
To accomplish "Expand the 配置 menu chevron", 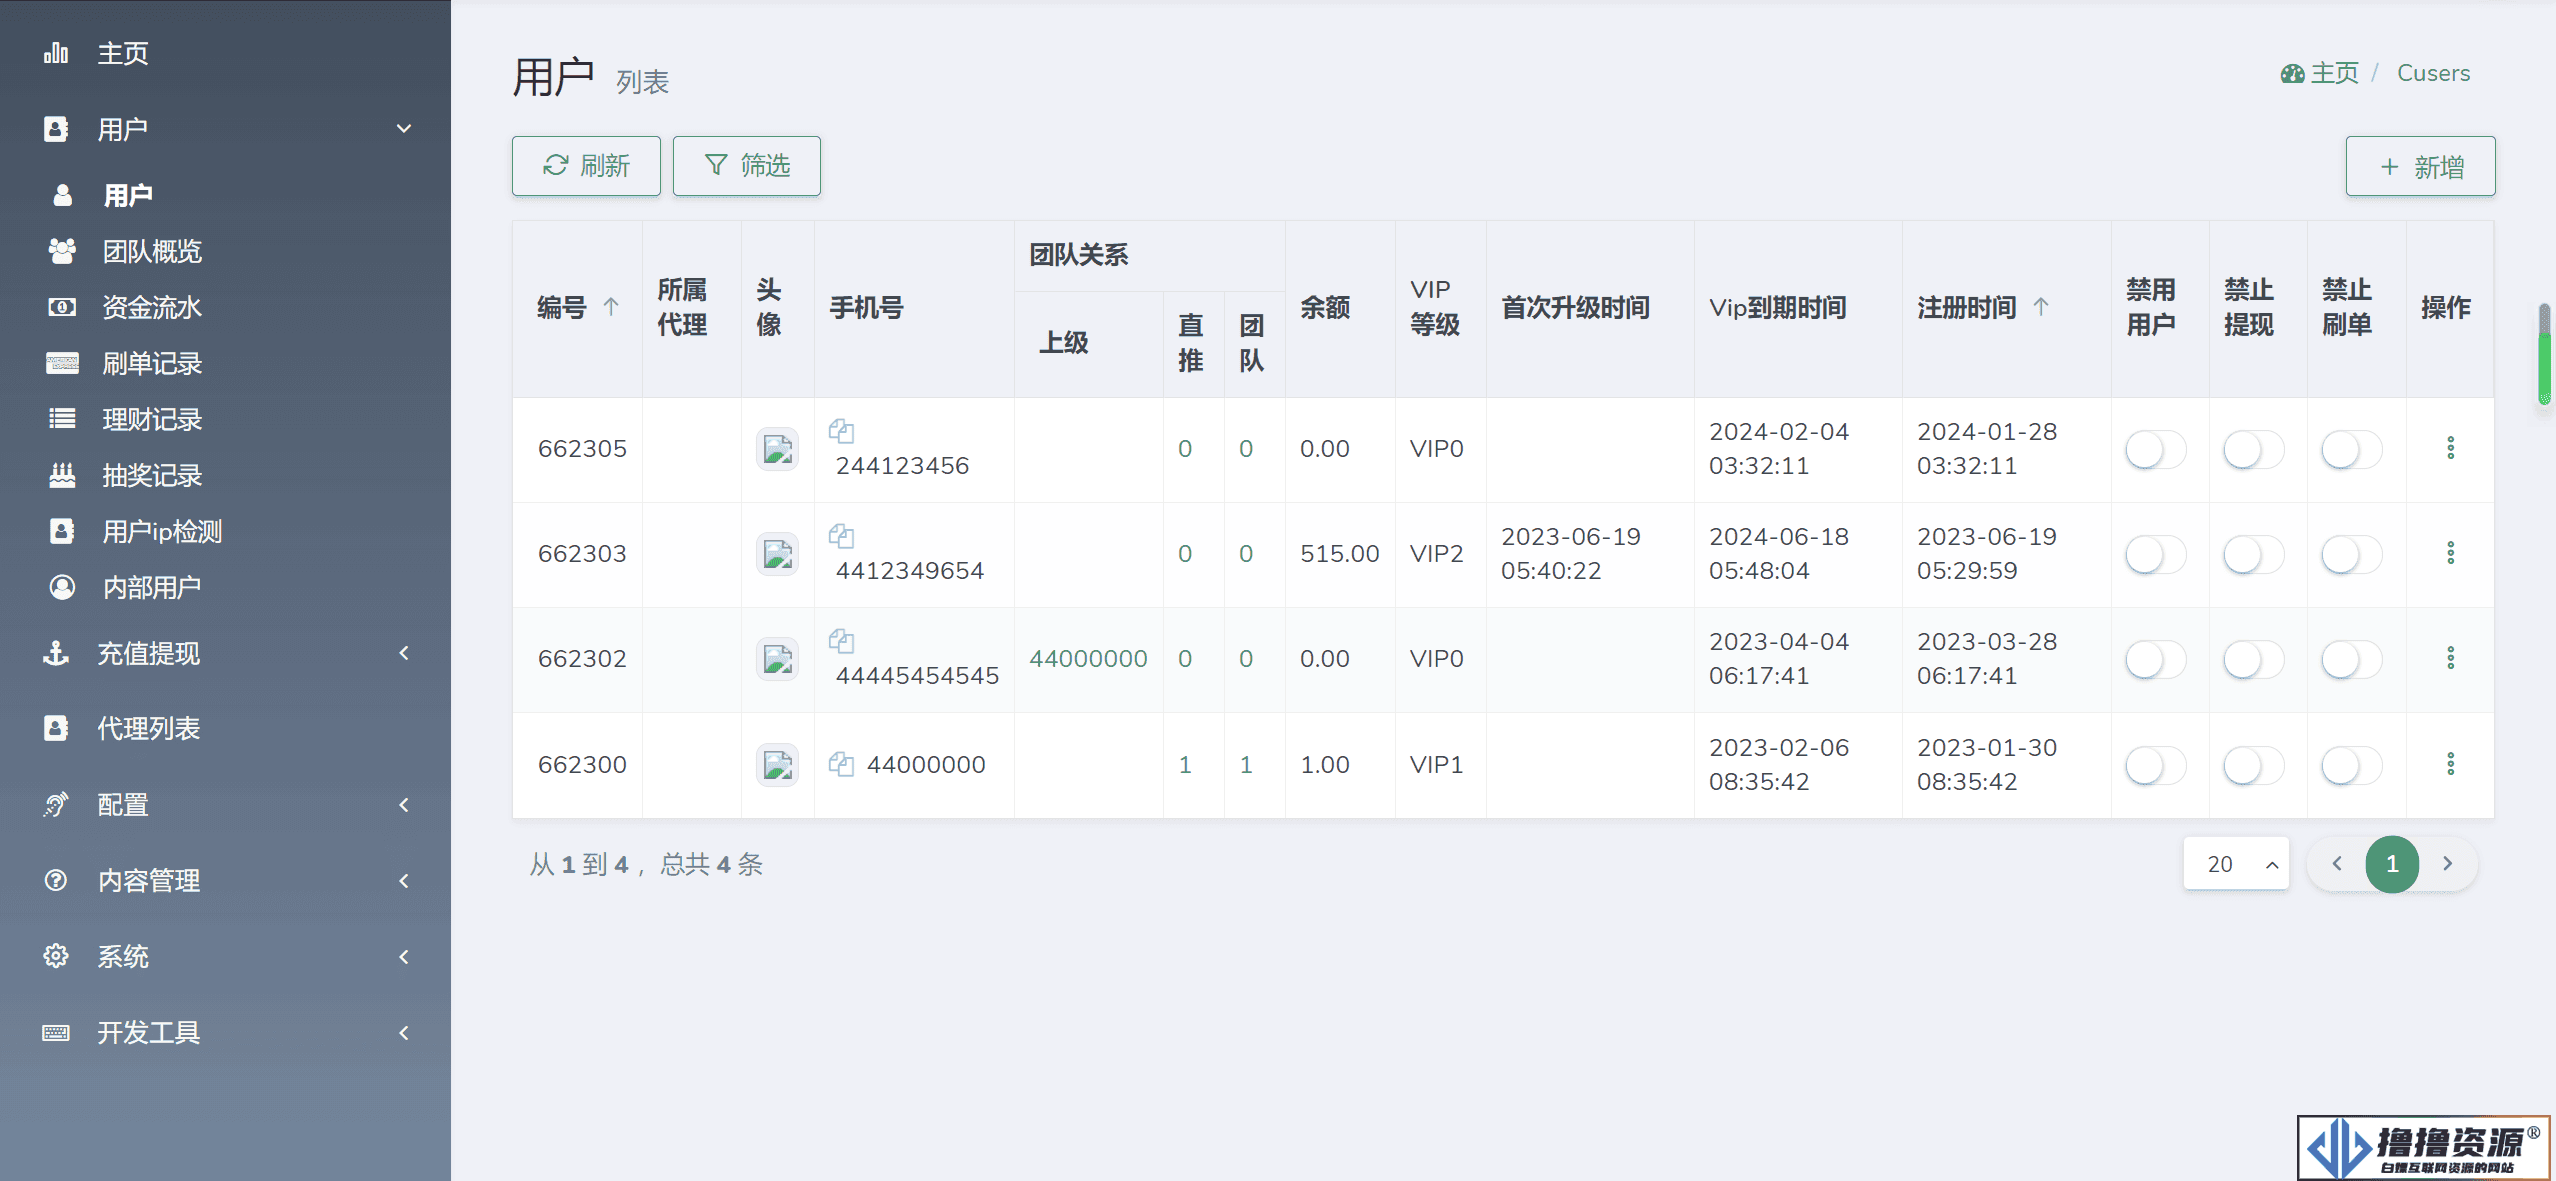I will click(404, 805).
